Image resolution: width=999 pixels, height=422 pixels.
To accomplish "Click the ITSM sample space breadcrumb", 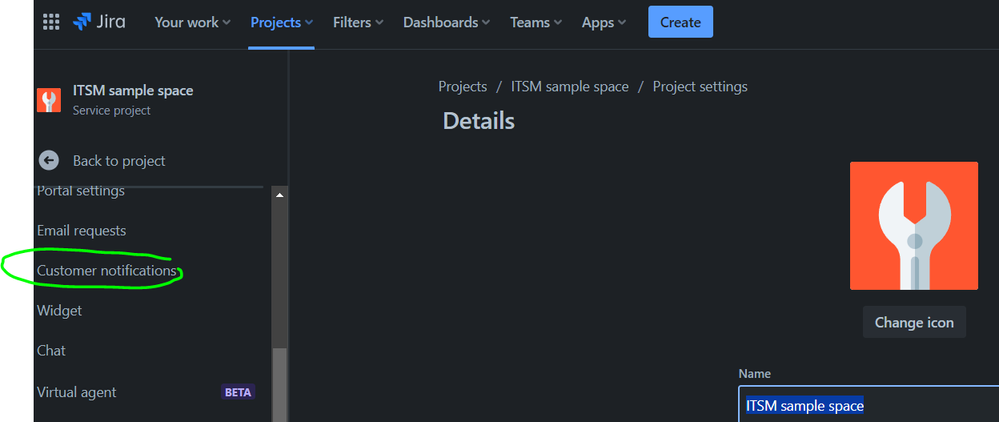I will coord(570,86).
